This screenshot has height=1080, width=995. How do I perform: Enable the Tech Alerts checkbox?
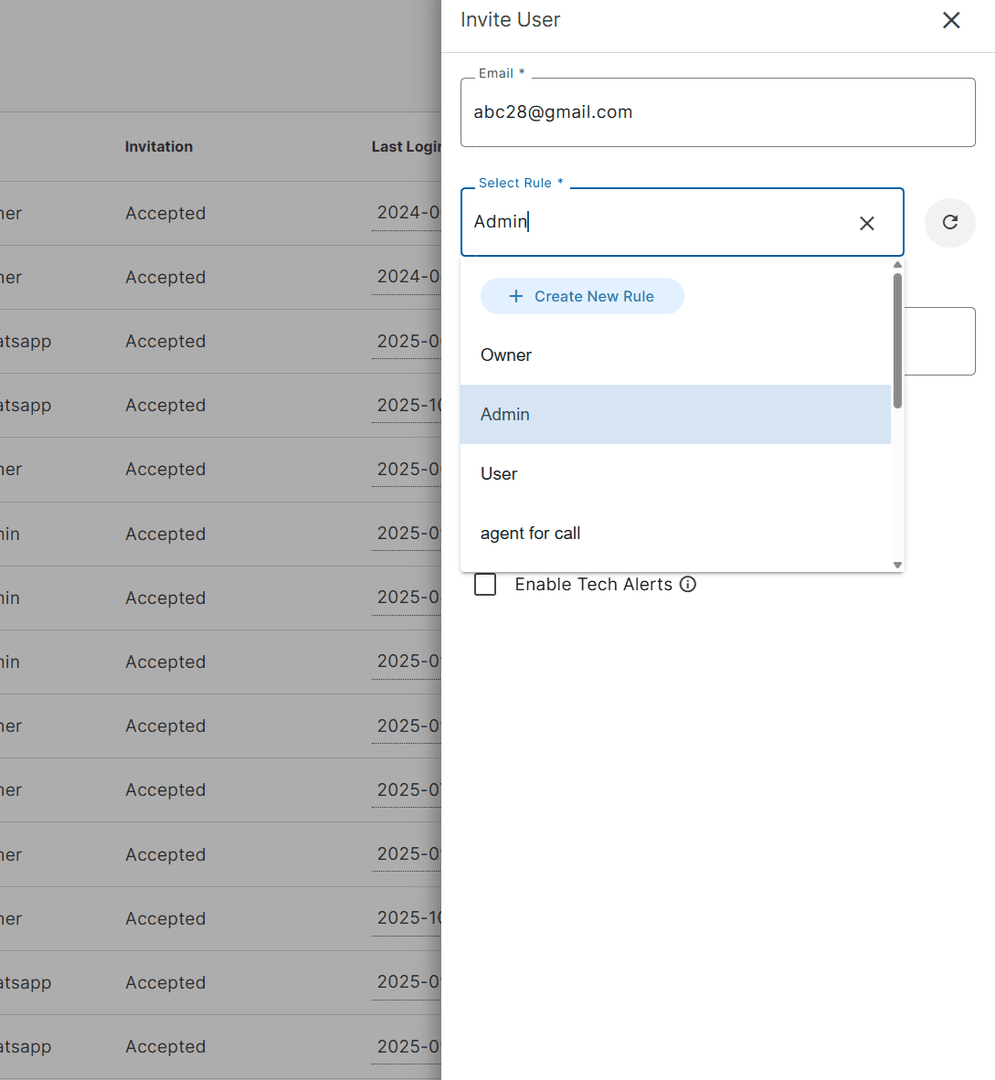coord(485,584)
